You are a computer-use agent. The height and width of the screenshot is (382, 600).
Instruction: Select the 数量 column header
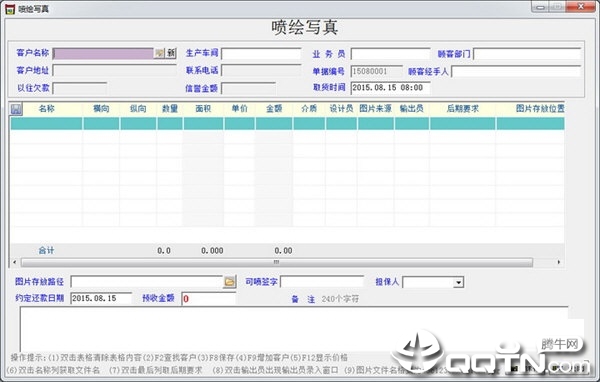click(170, 109)
